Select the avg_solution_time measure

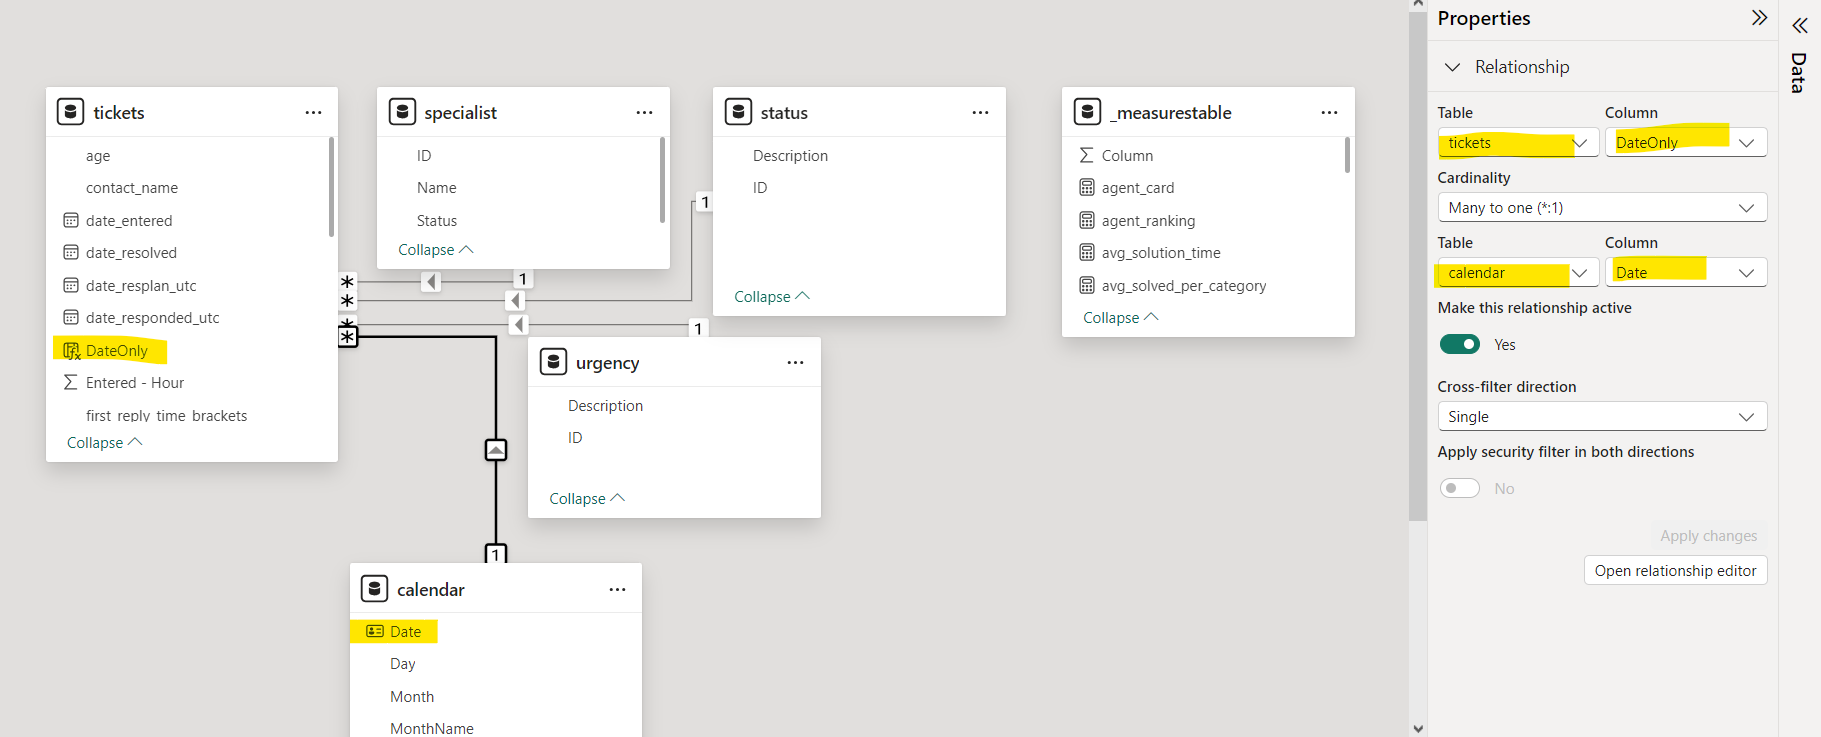(1161, 253)
